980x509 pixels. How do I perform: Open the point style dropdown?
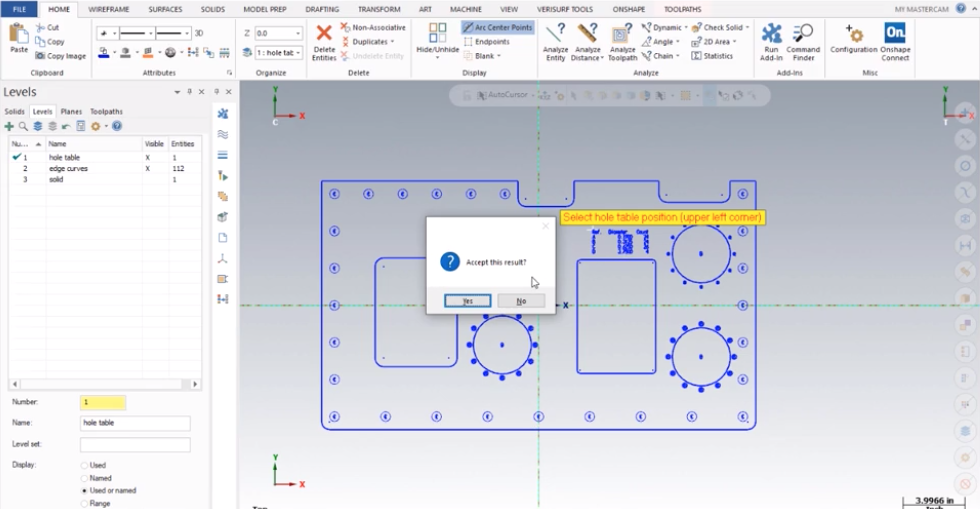coord(114,33)
